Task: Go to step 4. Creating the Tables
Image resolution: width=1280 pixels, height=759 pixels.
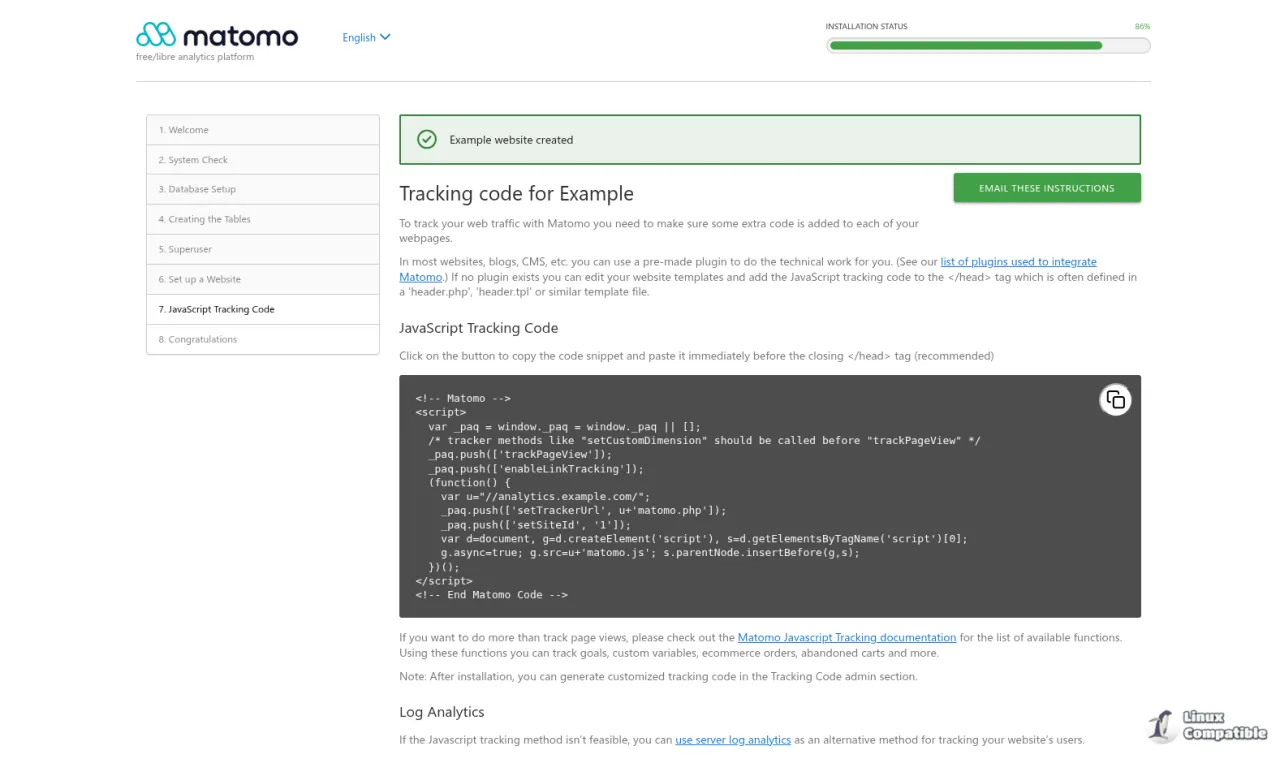Action: pos(263,219)
